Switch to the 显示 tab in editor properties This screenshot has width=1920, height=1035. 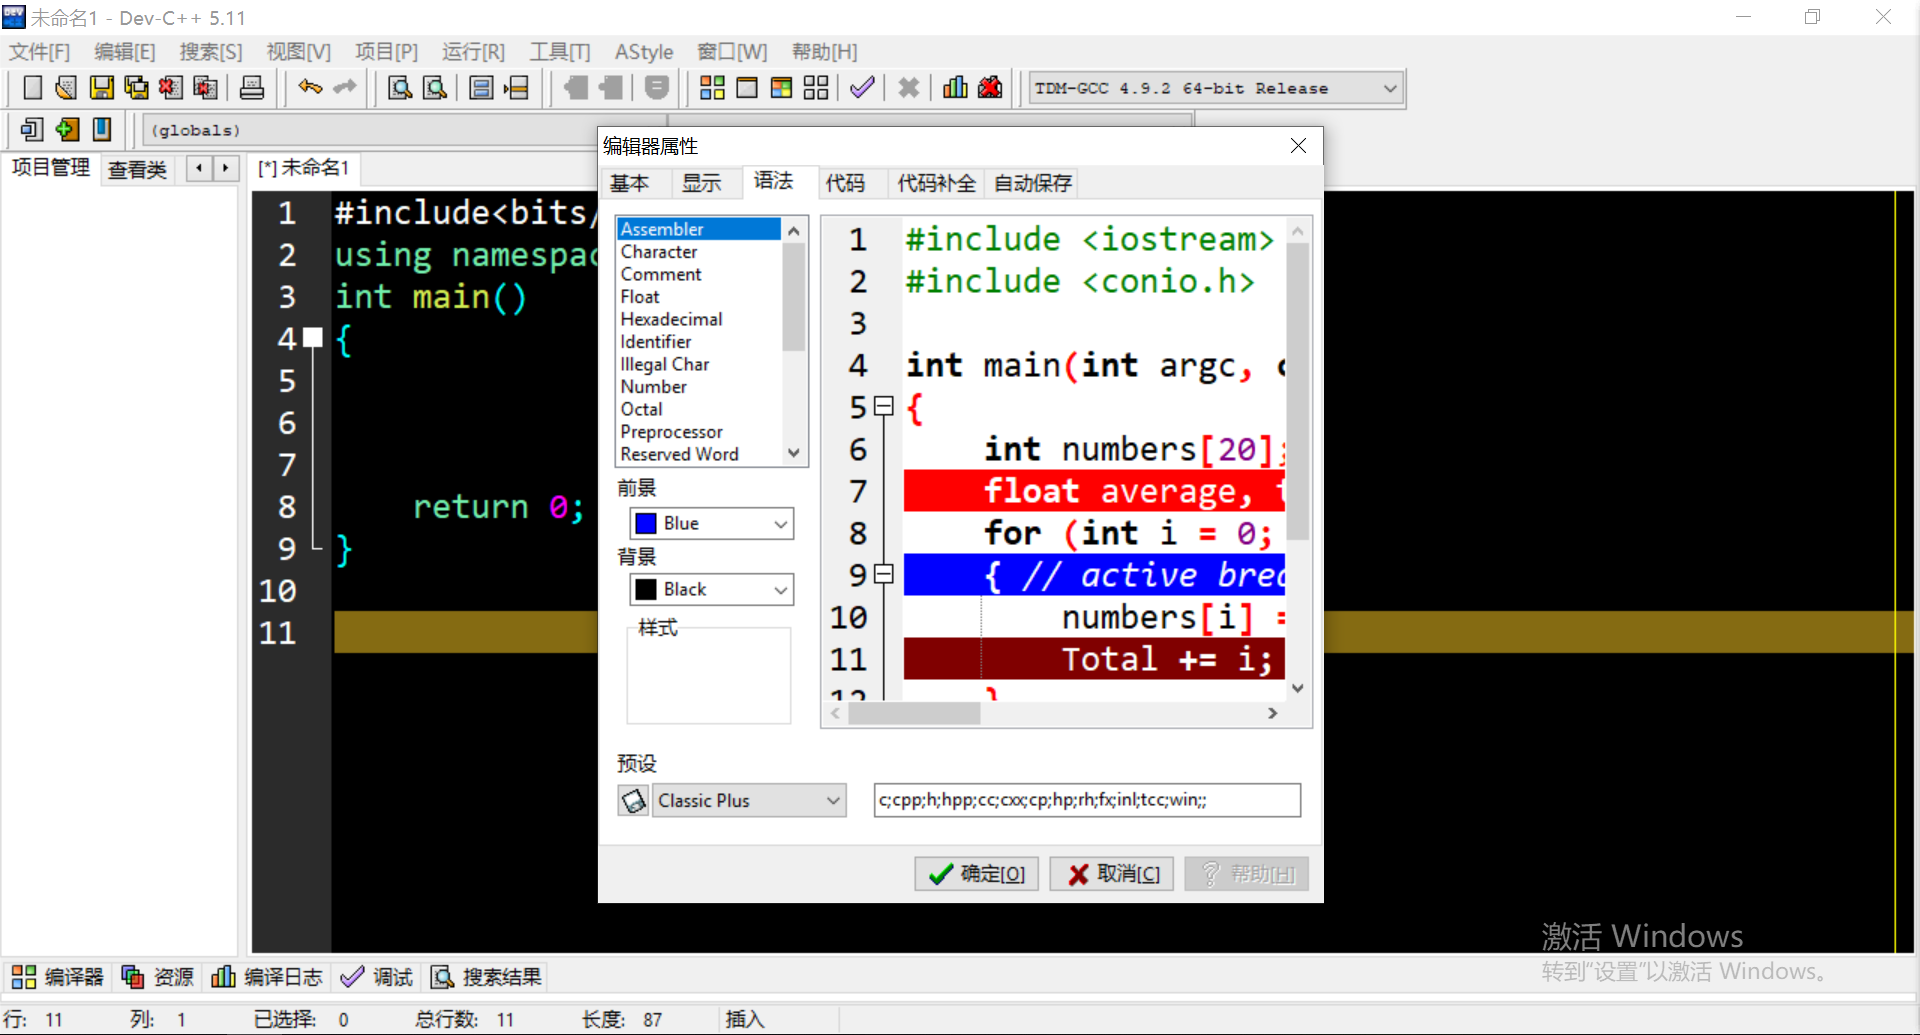pyautogui.click(x=702, y=183)
